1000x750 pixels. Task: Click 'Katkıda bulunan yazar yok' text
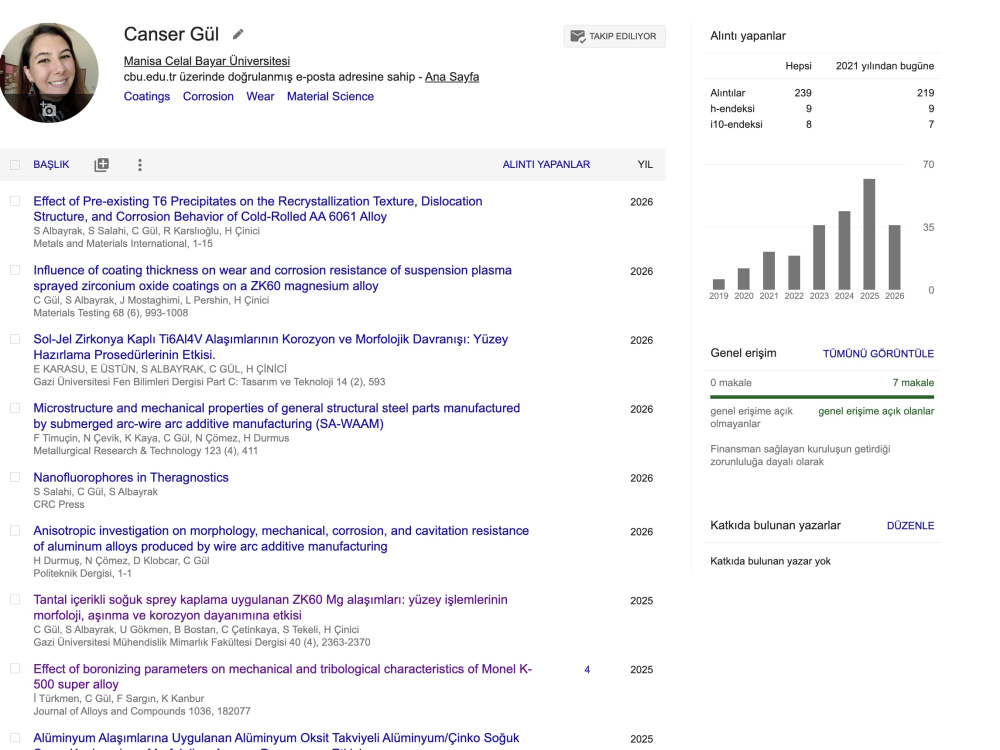click(770, 561)
